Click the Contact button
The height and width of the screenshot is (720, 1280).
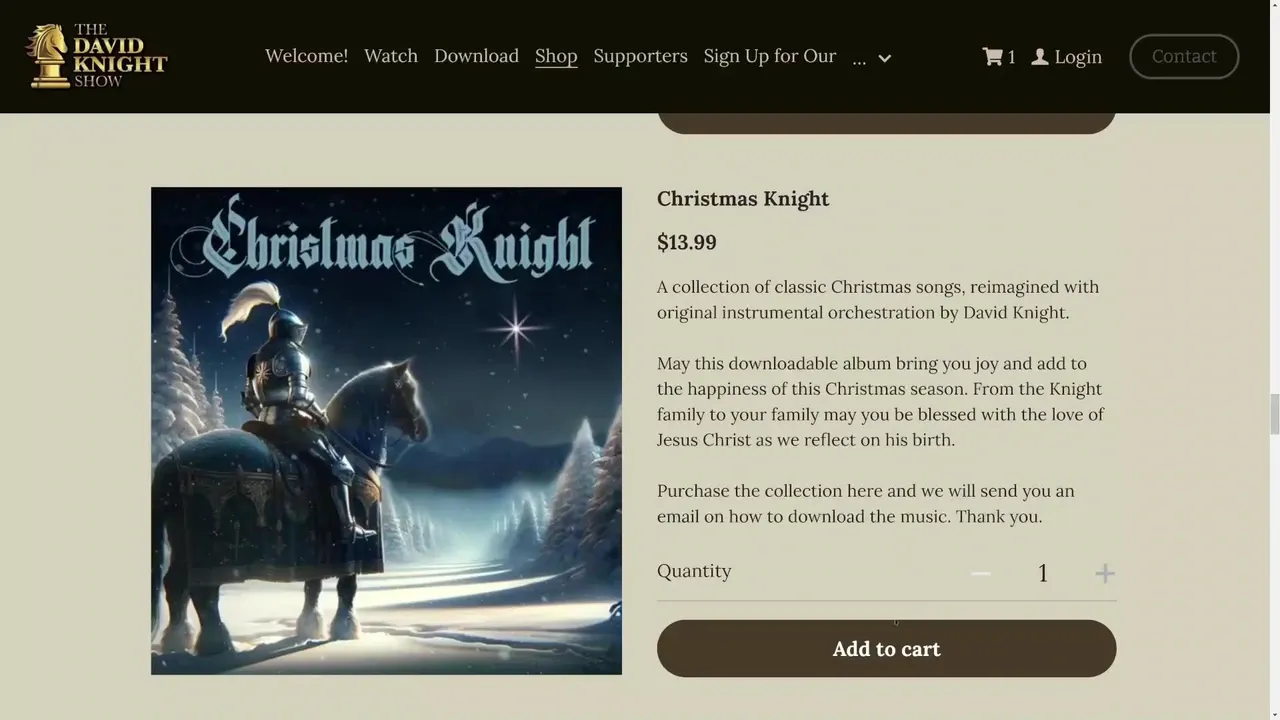pyautogui.click(x=1184, y=56)
